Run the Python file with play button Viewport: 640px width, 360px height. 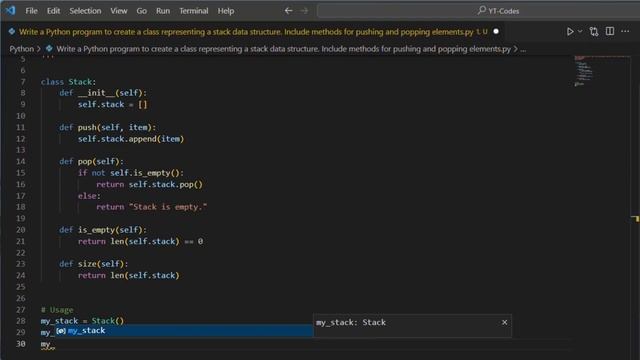tap(570, 31)
